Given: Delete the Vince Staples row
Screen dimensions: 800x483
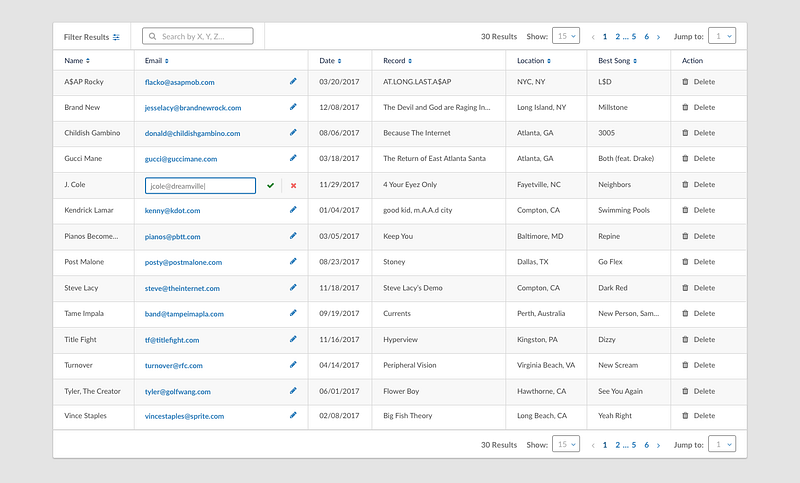Looking at the screenshot, I should tap(698, 416).
